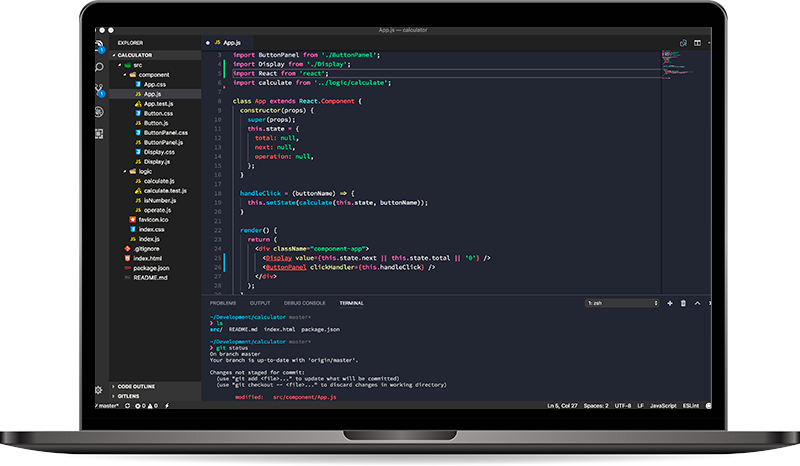This screenshot has width=800, height=466.
Task: Open Button.css file
Action: tap(155, 113)
